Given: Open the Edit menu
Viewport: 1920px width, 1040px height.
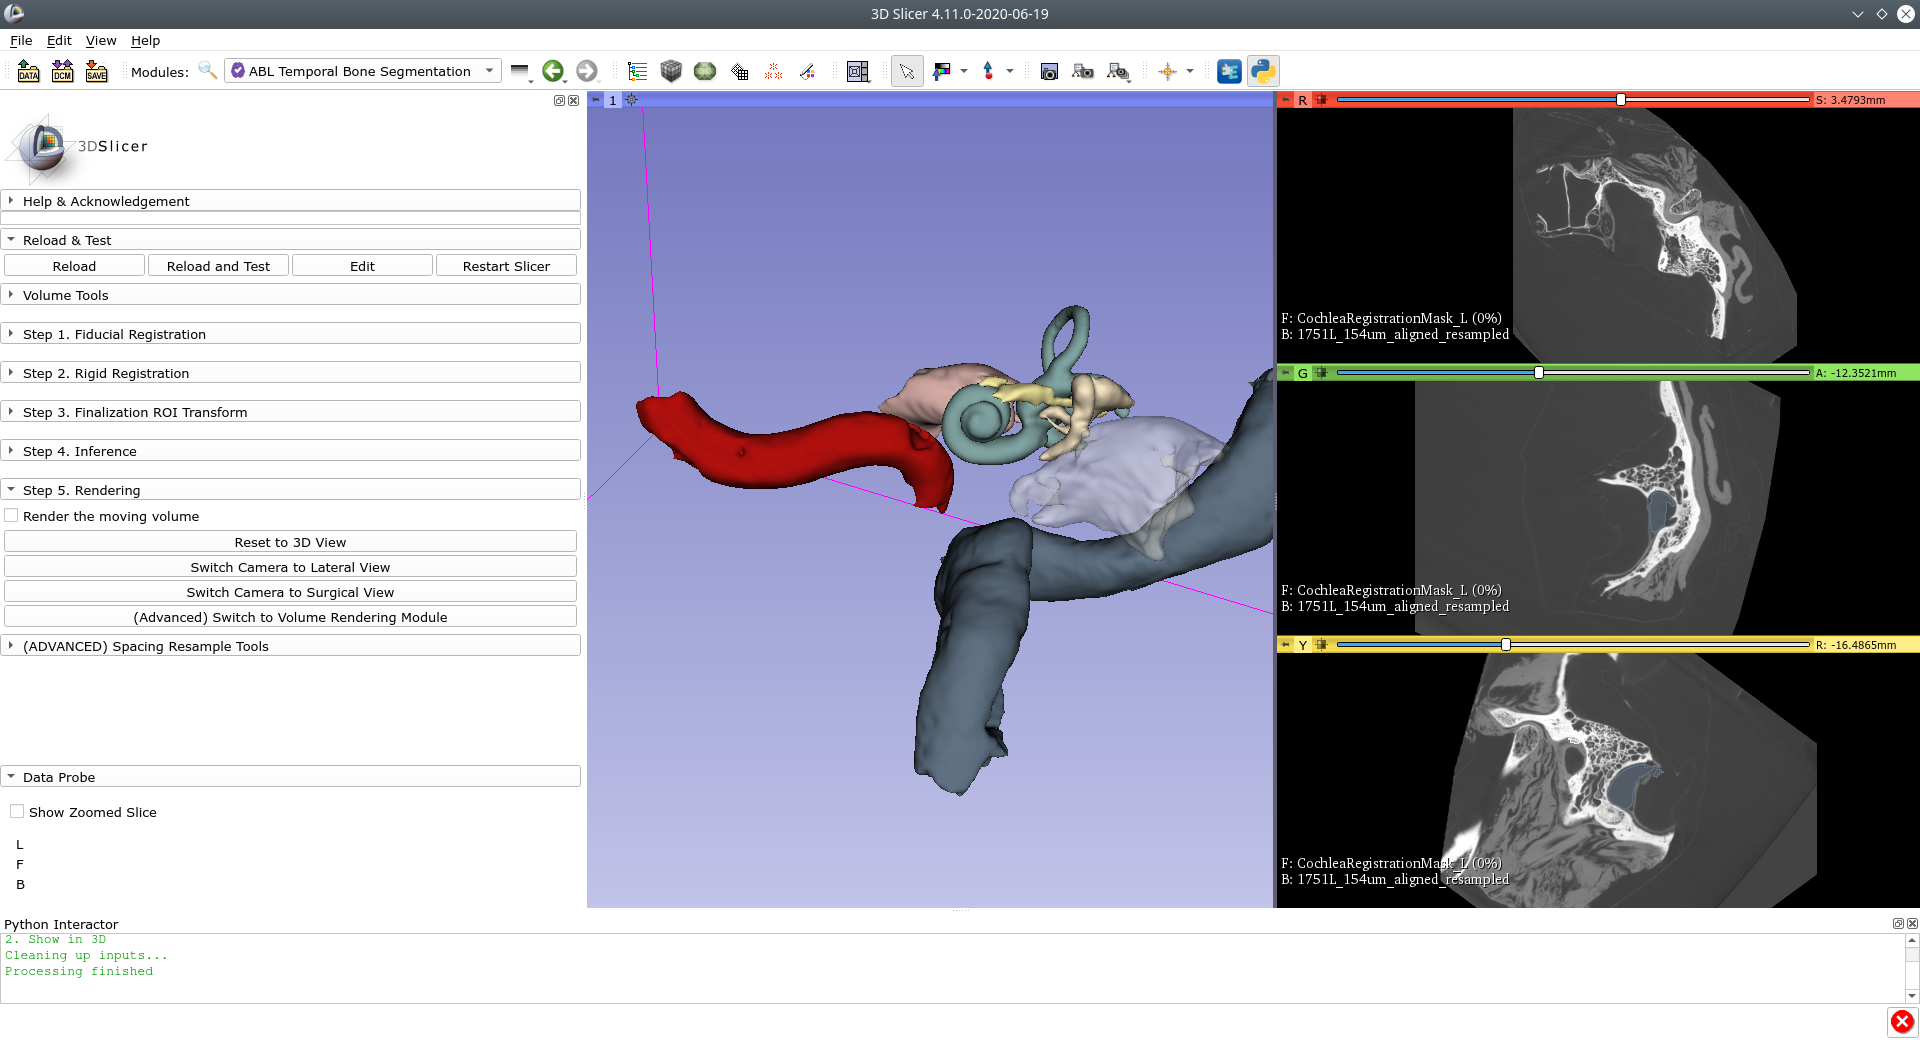Looking at the screenshot, I should pyautogui.click(x=59, y=40).
